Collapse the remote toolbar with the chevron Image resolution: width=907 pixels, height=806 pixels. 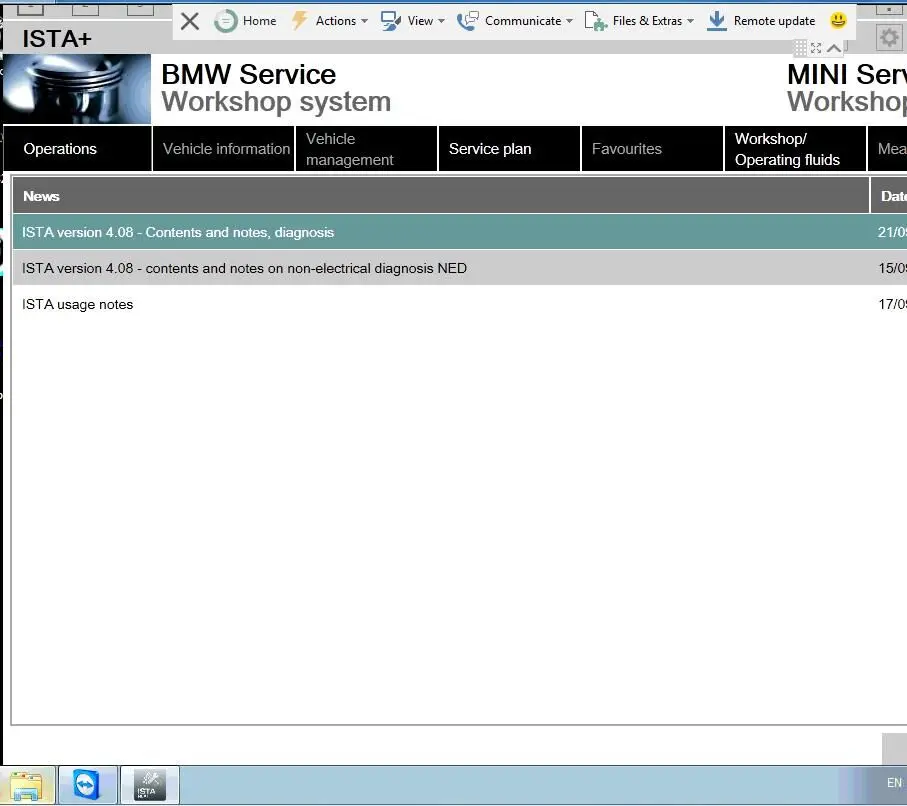click(834, 48)
